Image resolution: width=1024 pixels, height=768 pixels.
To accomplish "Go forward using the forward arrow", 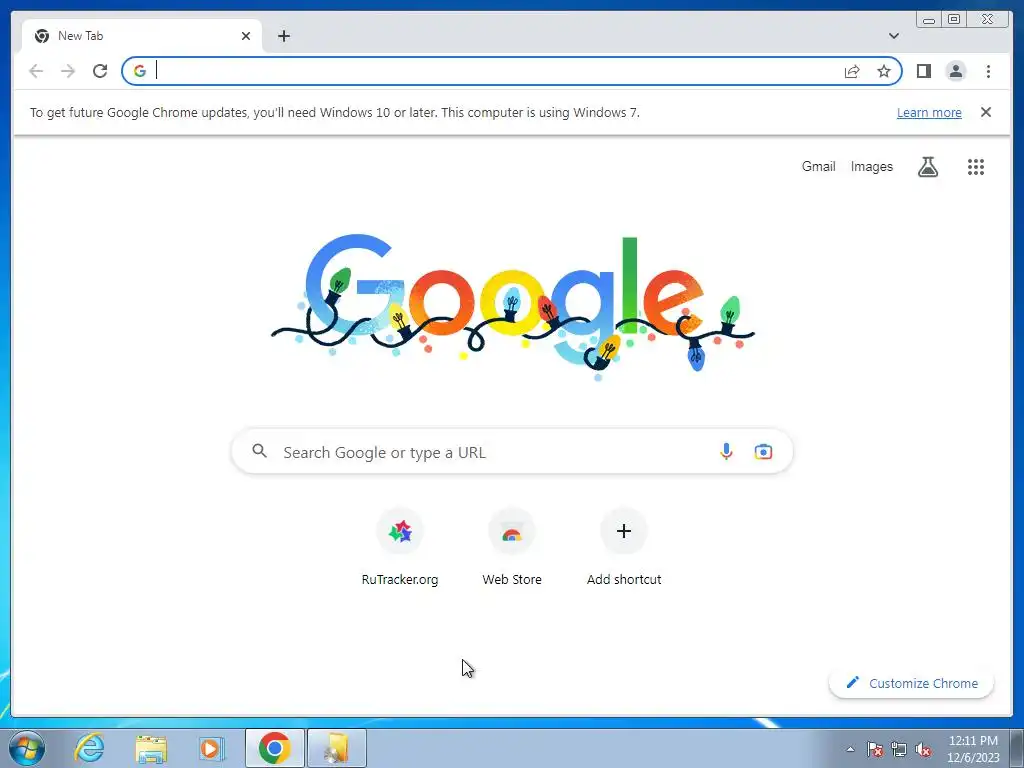I will coord(68,71).
